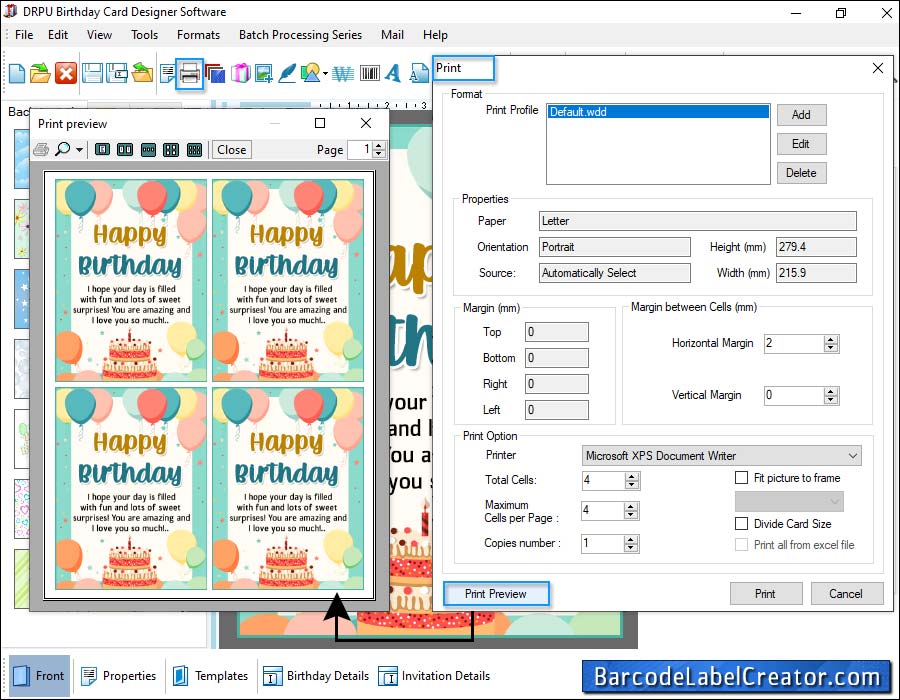The height and width of the screenshot is (700, 900).
Task: Select six-pages layout icon in Print preview
Action: click(195, 150)
